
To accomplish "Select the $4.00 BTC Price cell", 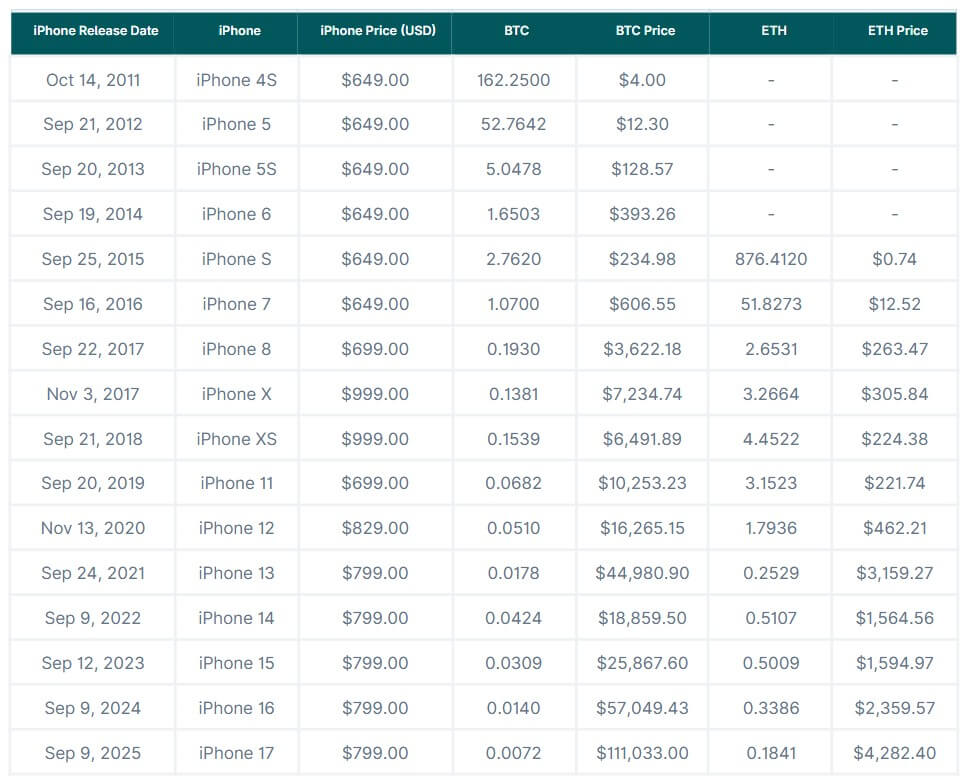I will pyautogui.click(x=643, y=79).
